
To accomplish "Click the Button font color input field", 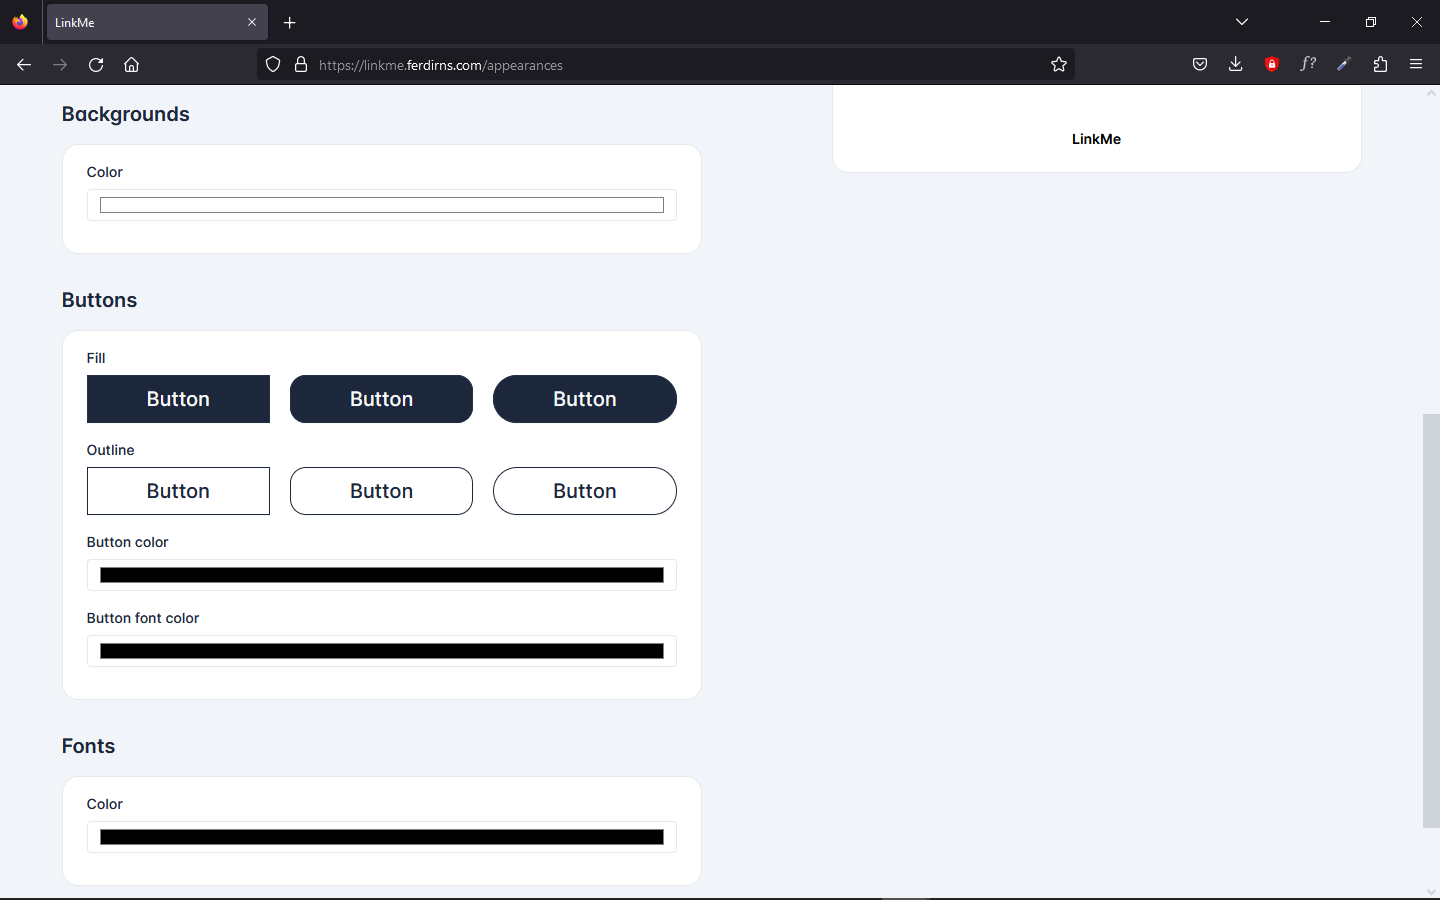I will 381,651.
